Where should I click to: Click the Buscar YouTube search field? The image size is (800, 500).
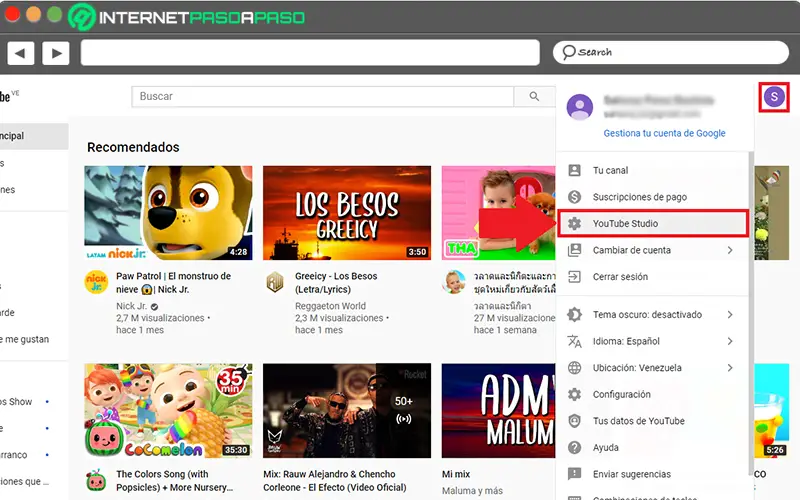pyautogui.click(x=322, y=96)
